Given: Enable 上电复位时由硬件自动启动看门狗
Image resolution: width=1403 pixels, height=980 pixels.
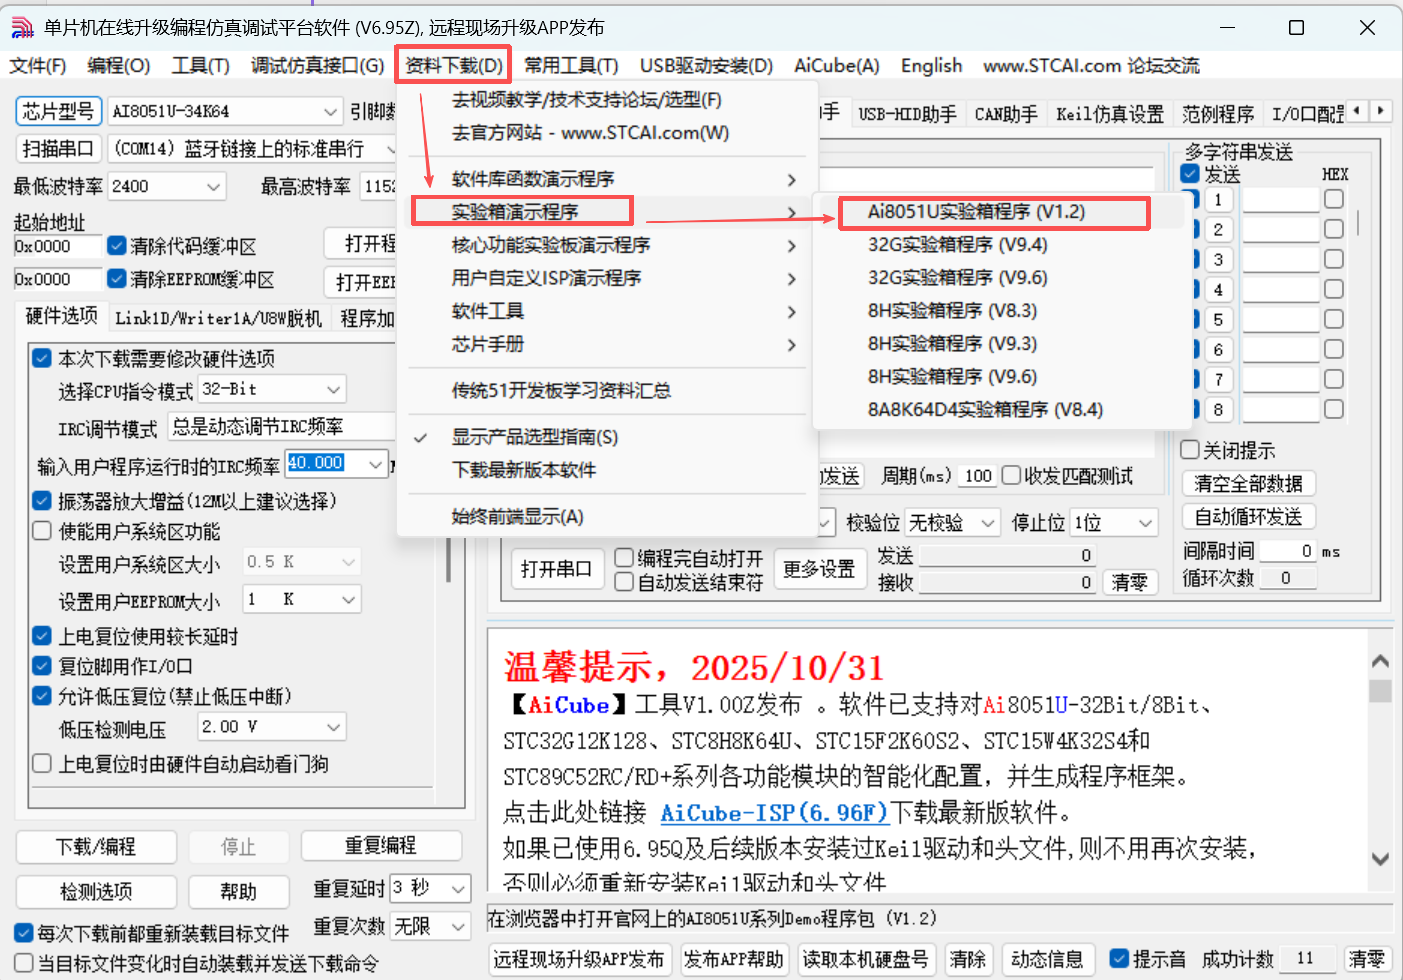Looking at the screenshot, I should pyautogui.click(x=41, y=764).
